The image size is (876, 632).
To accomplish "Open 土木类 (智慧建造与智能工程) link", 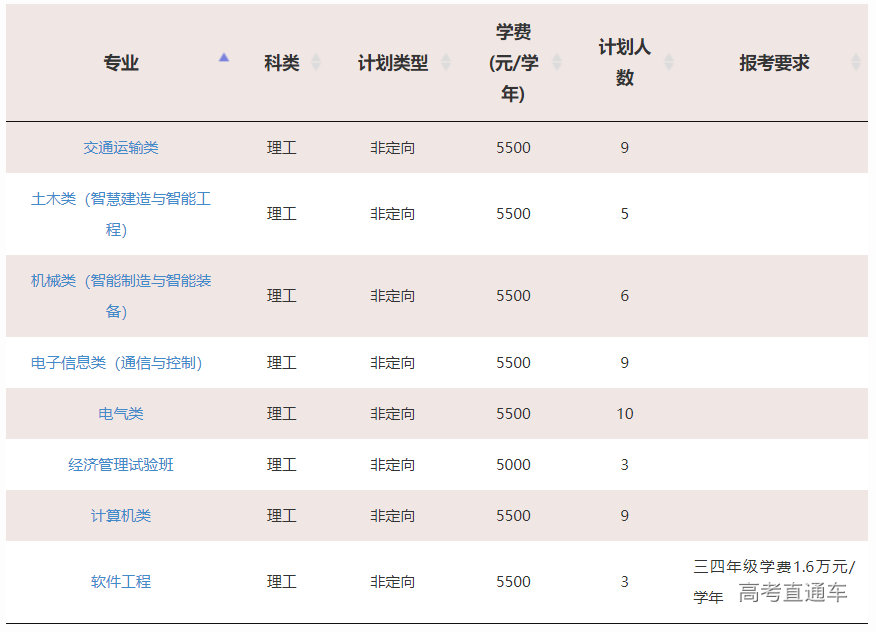I will pos(121,213).
